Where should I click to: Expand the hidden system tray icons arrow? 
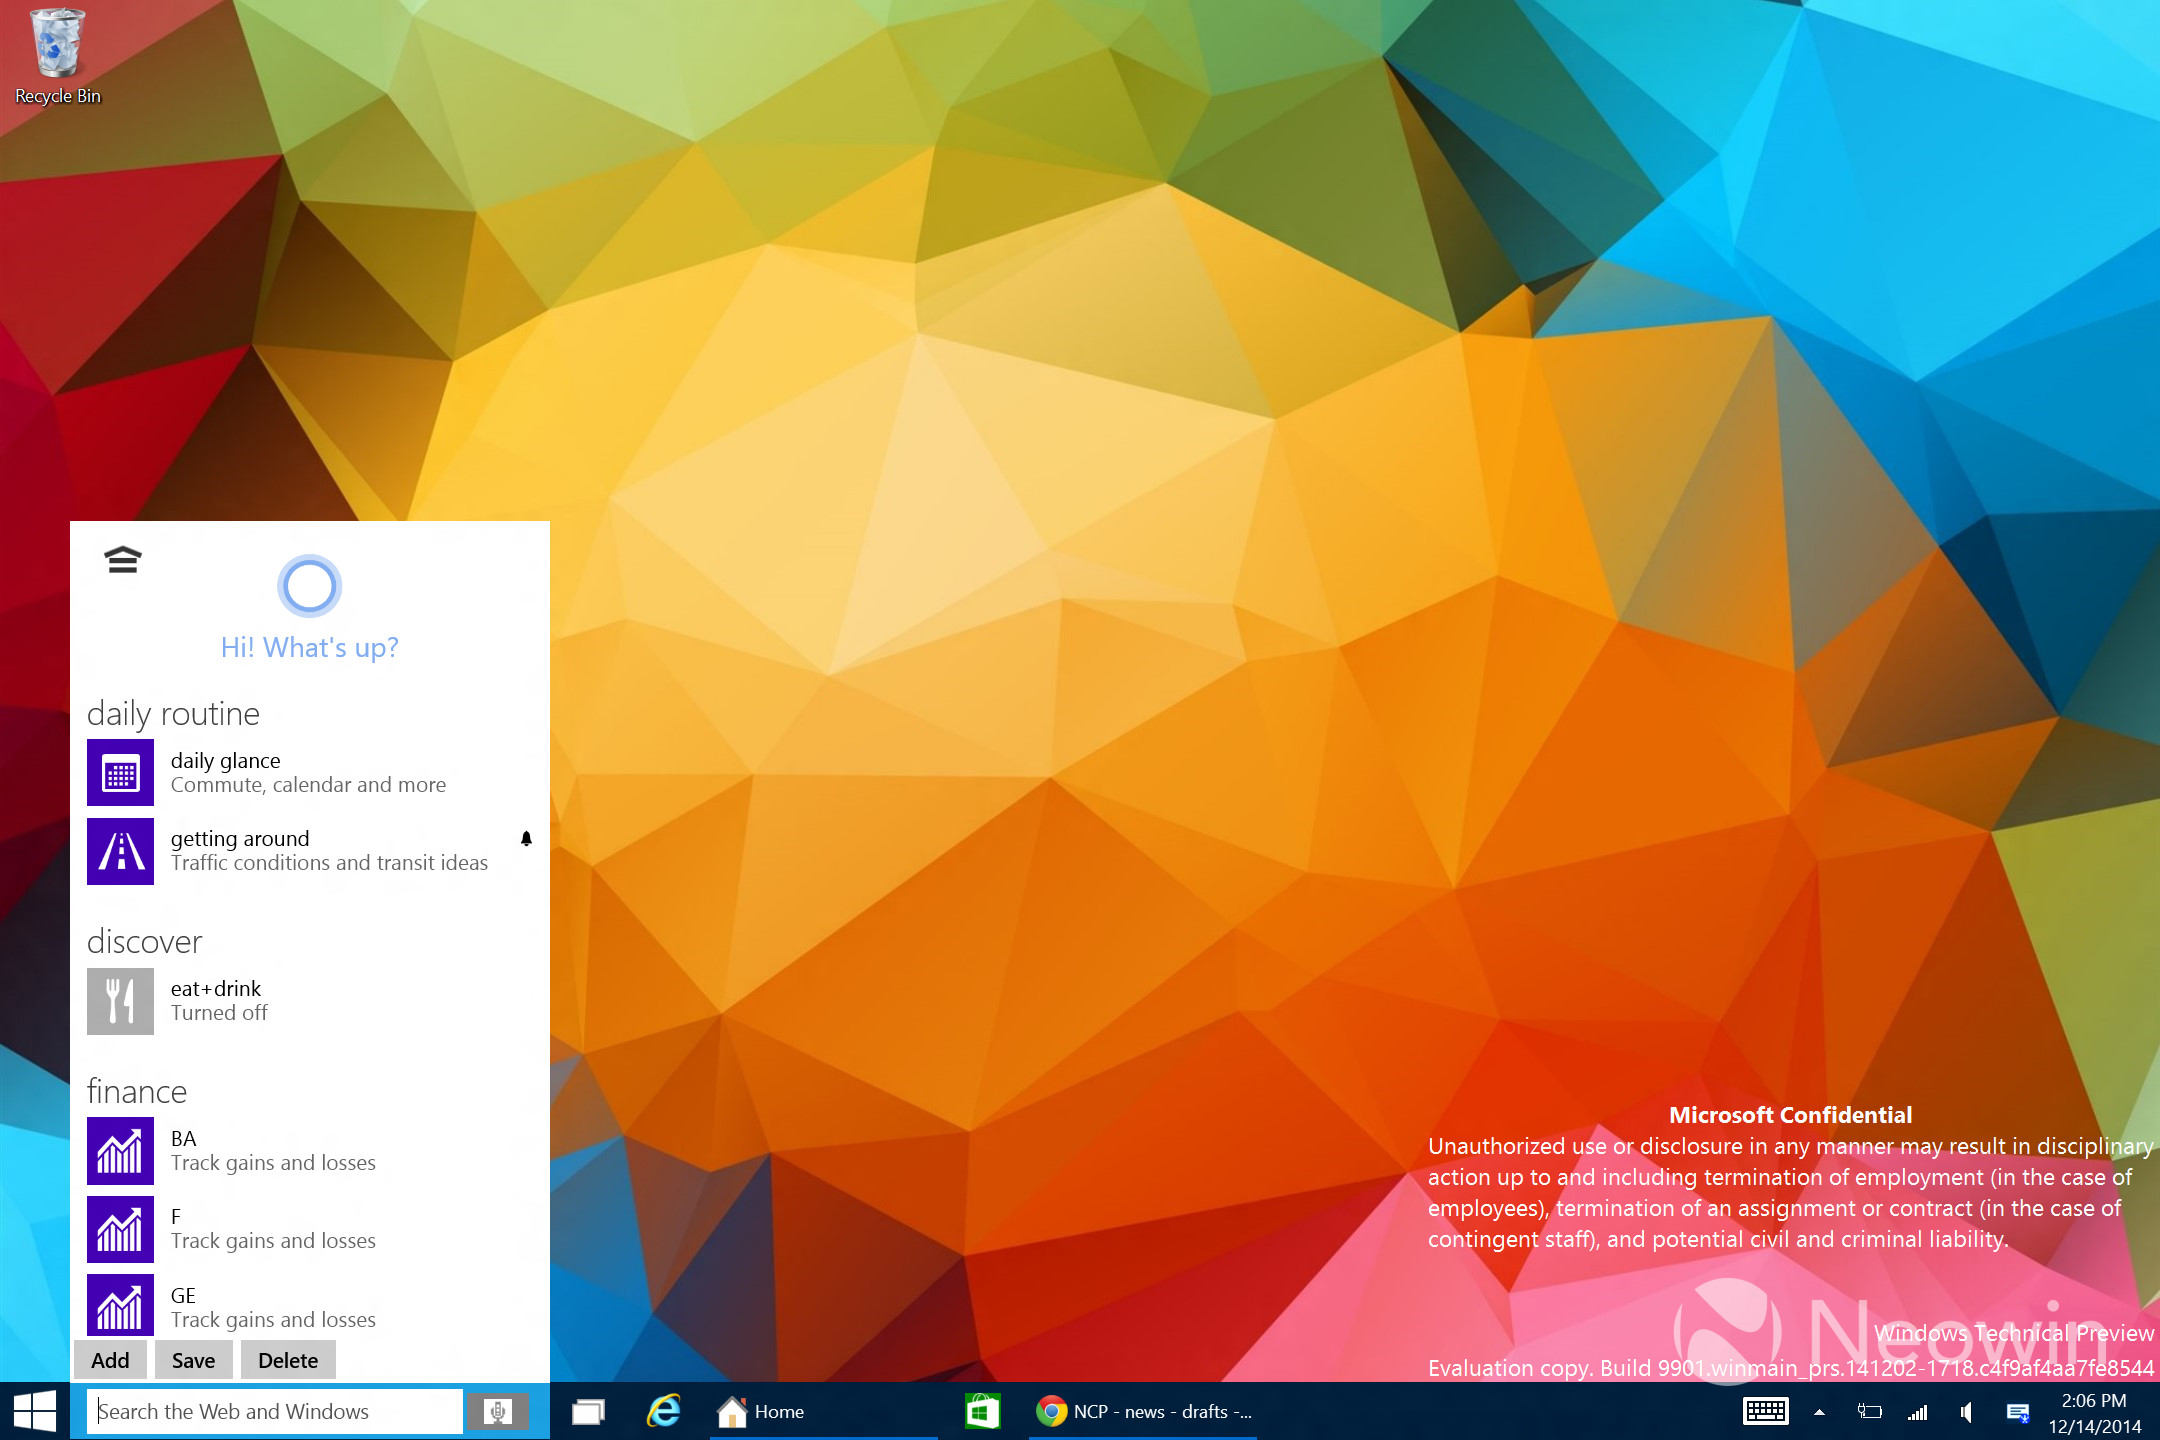click(1819, 1412)
